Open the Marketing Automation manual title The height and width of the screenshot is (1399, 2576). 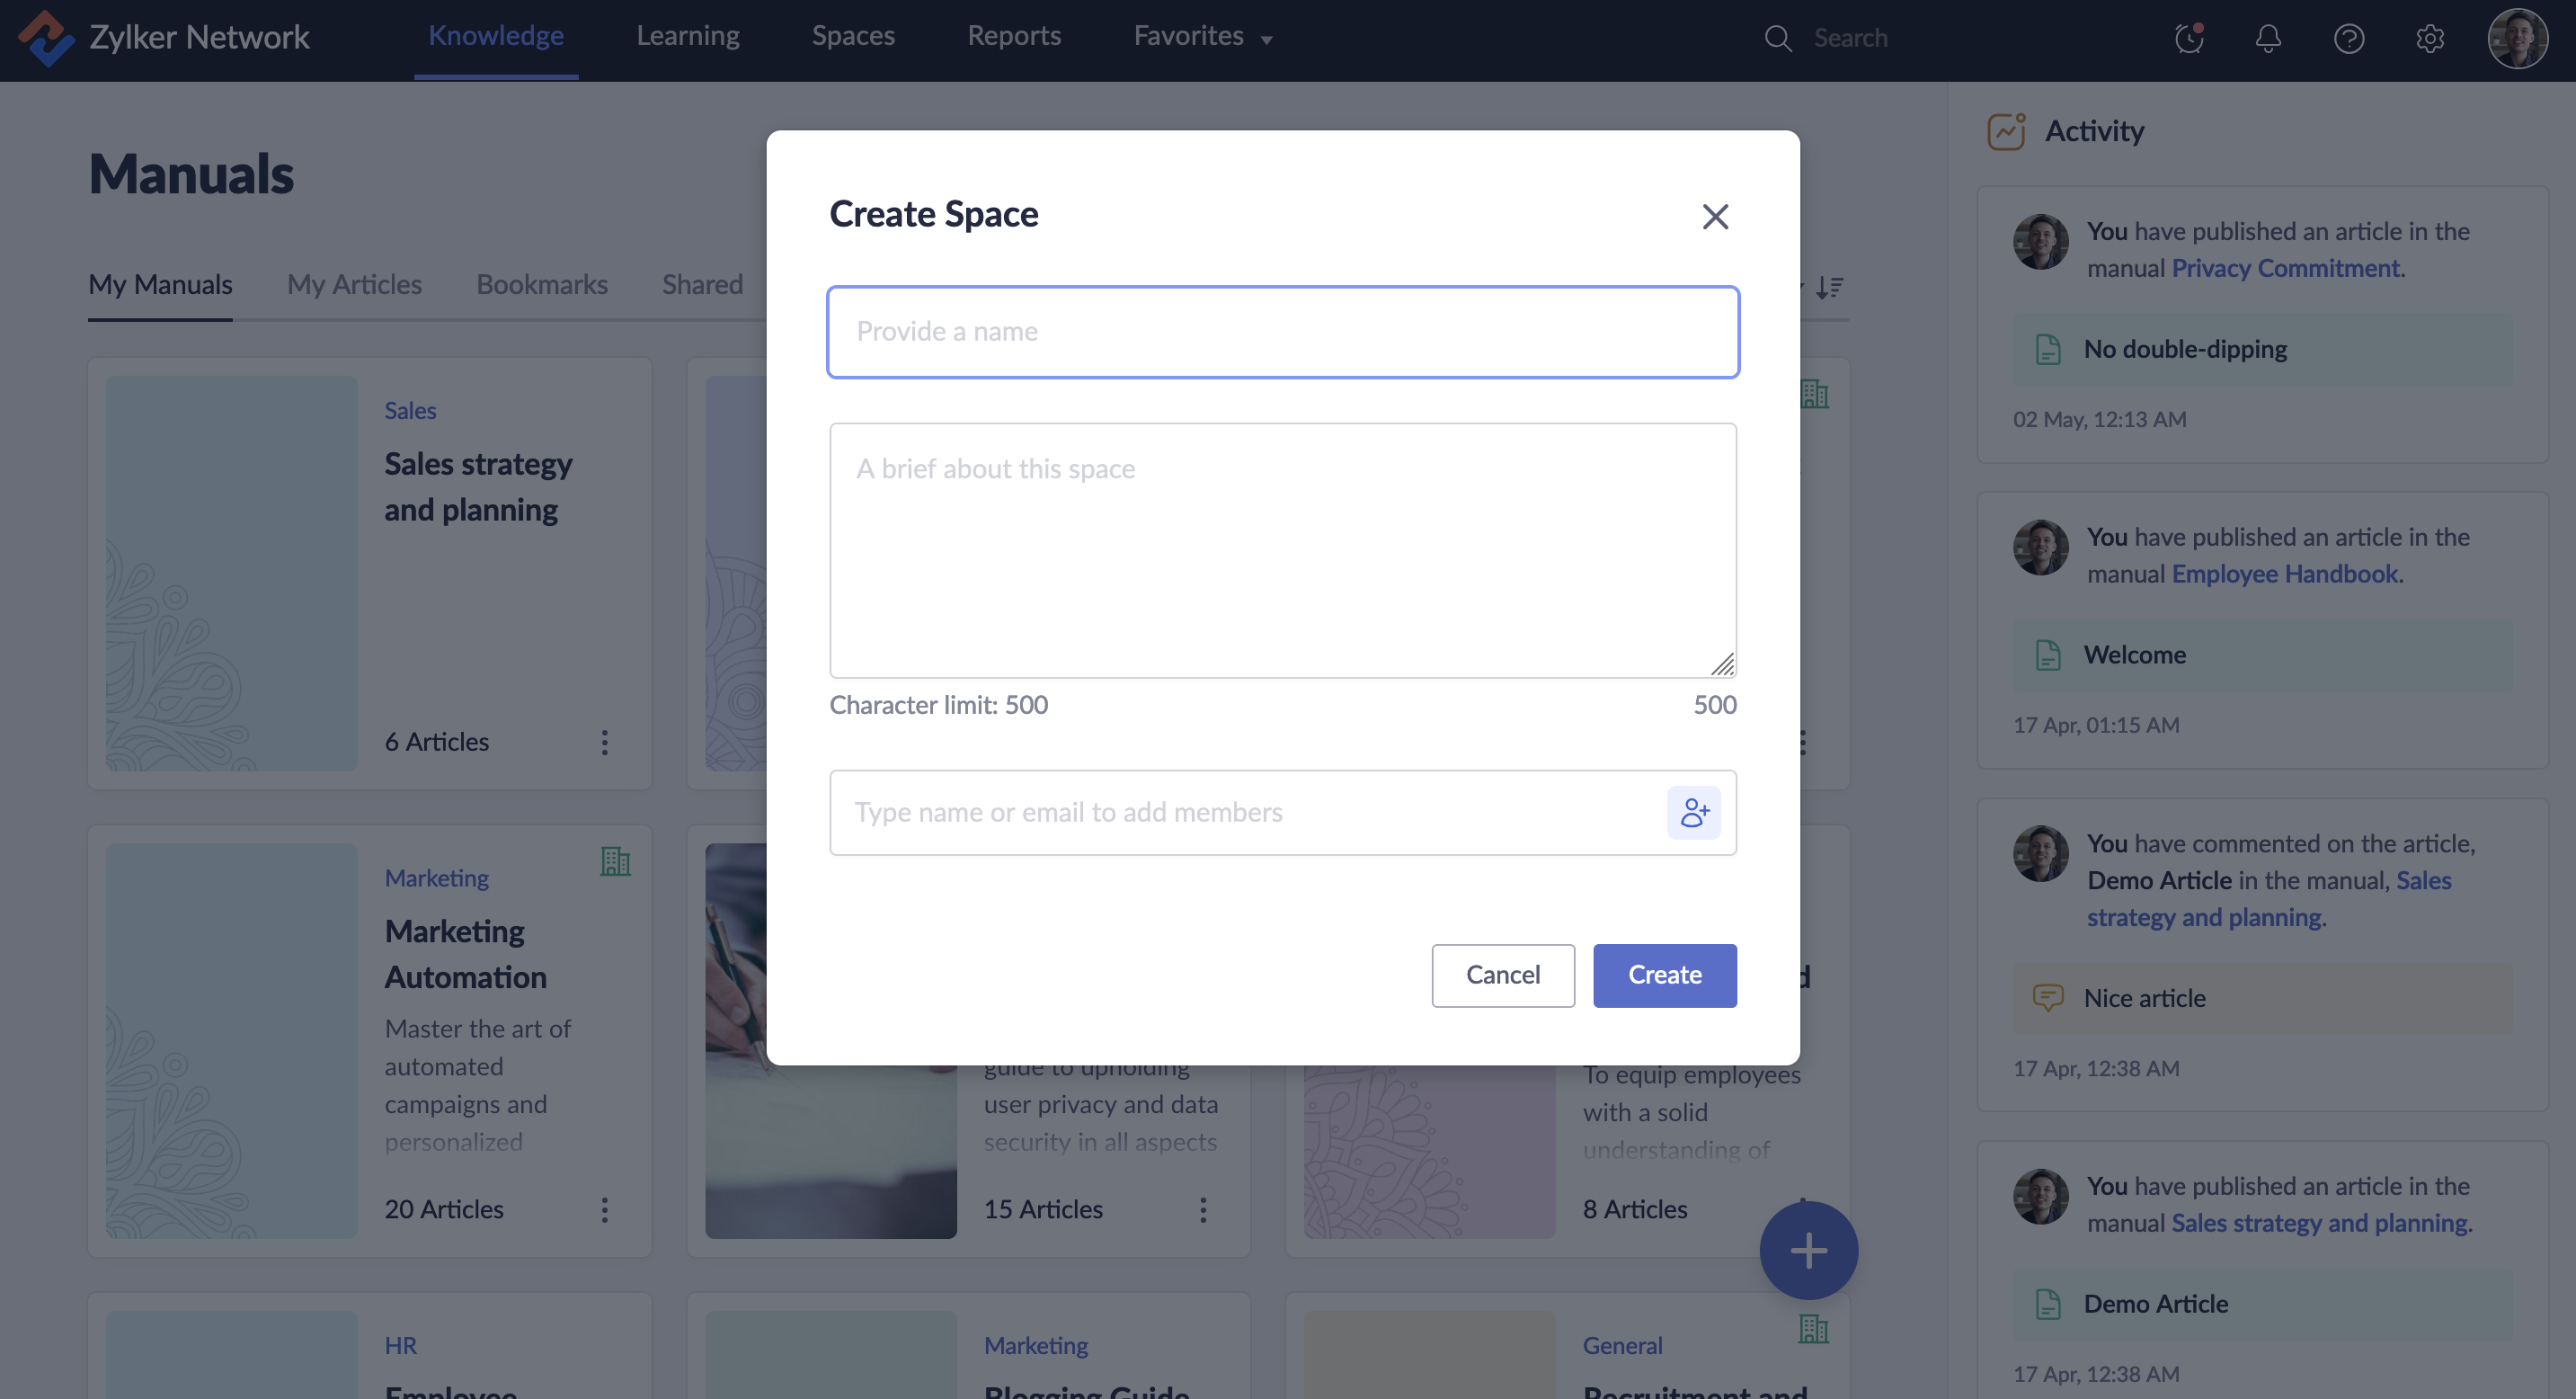466,954
